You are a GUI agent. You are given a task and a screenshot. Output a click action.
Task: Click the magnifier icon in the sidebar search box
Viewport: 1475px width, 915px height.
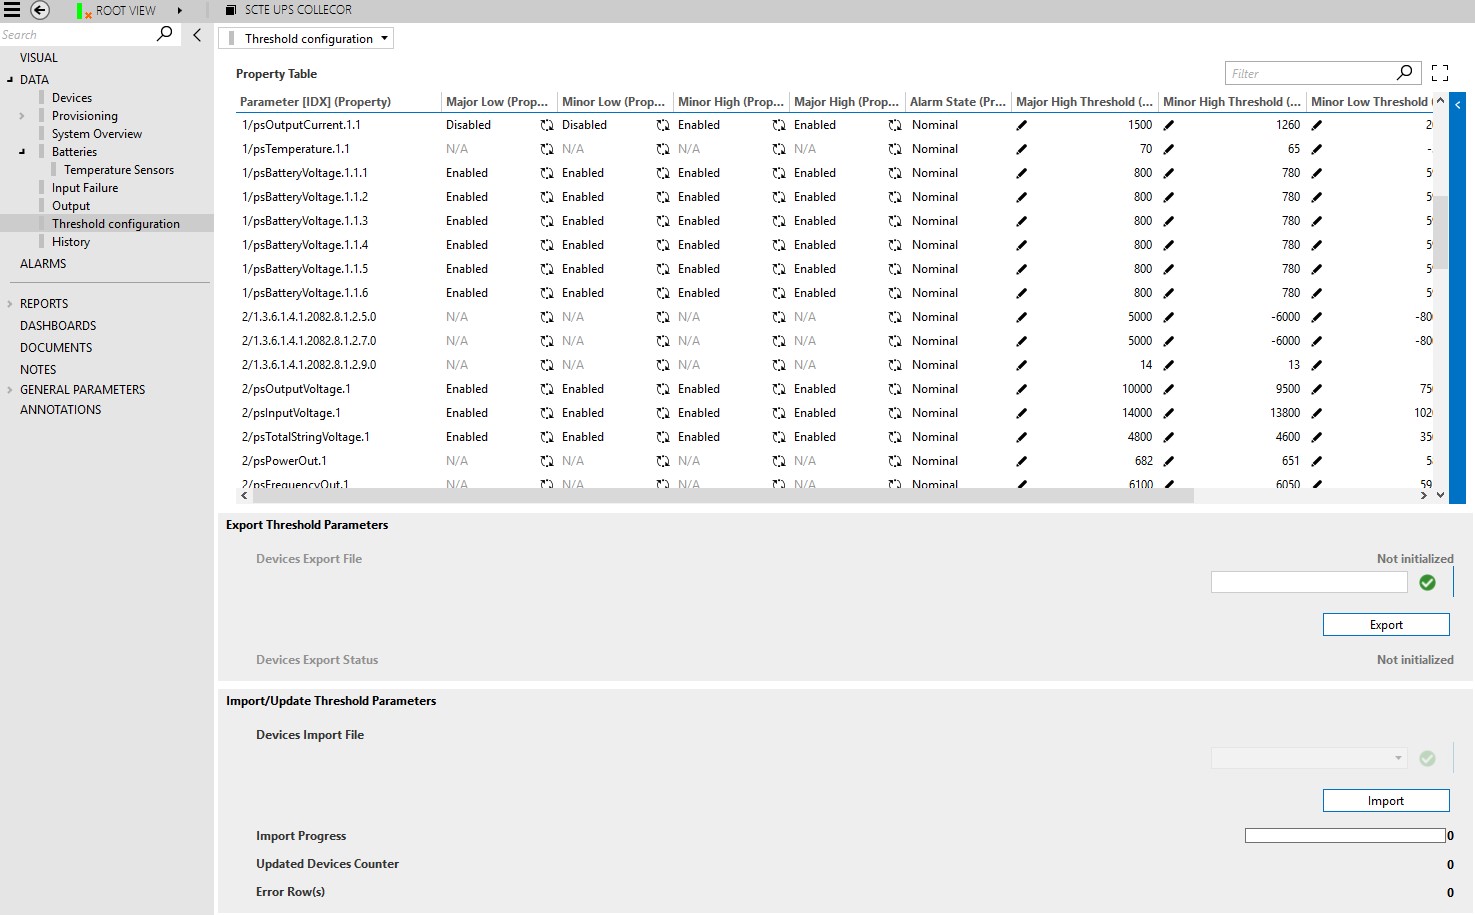pyautogui.click(x=163, y=33)
